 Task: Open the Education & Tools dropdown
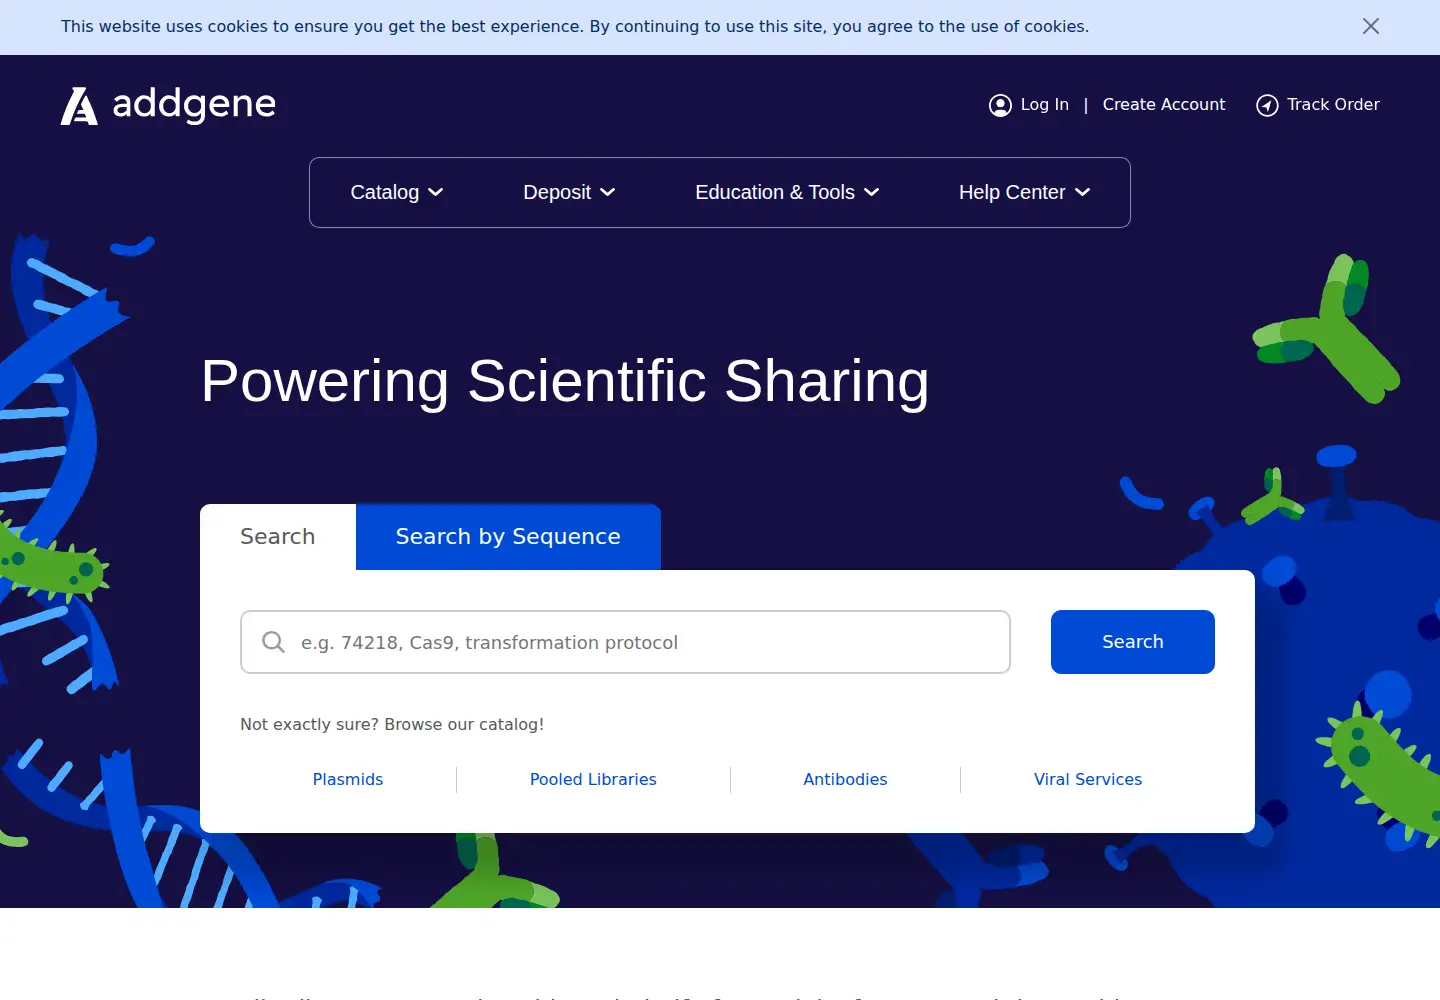787,192
